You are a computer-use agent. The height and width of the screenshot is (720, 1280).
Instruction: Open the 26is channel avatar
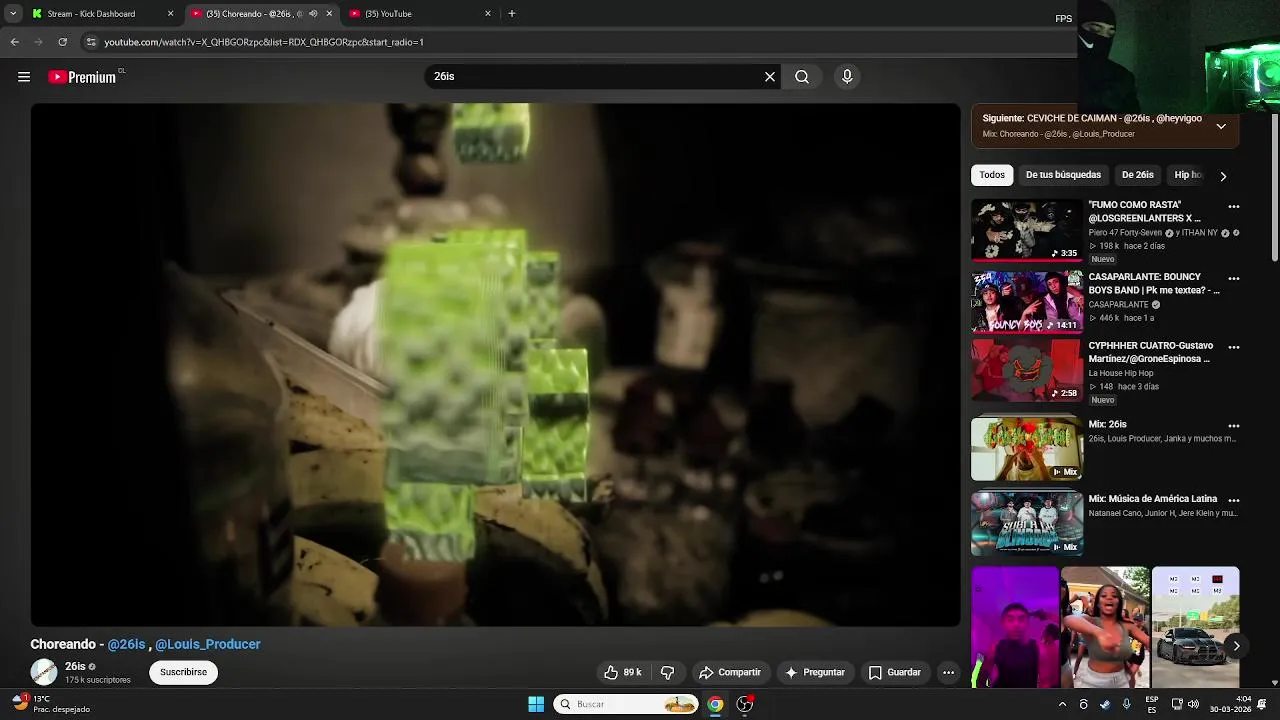[44, 672]
